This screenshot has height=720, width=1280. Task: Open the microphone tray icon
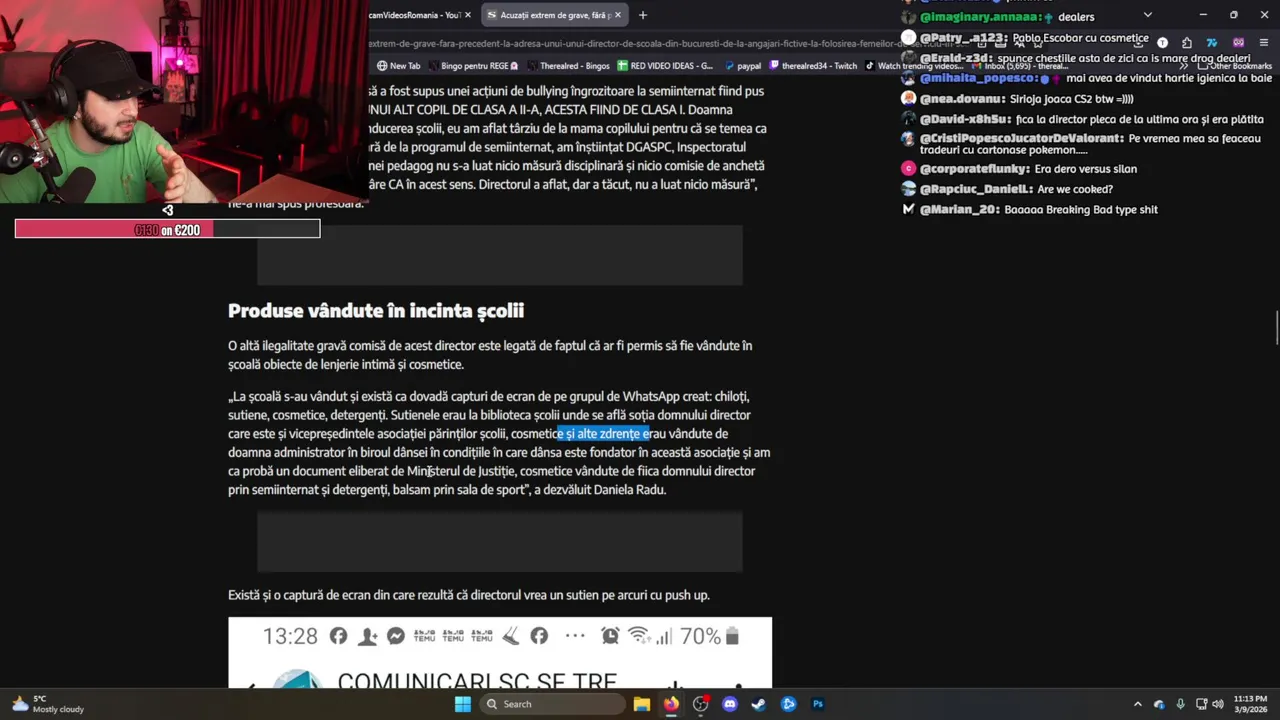(1181, 704)
